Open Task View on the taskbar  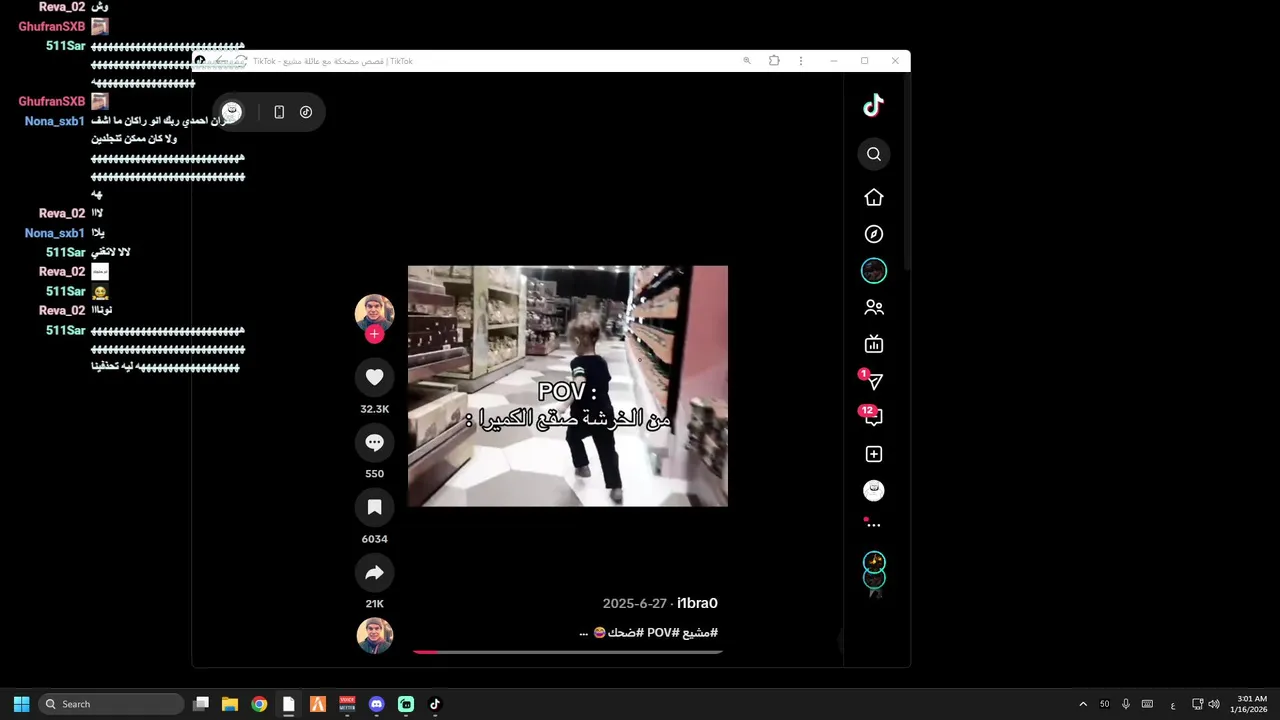(x=201, y=704)
